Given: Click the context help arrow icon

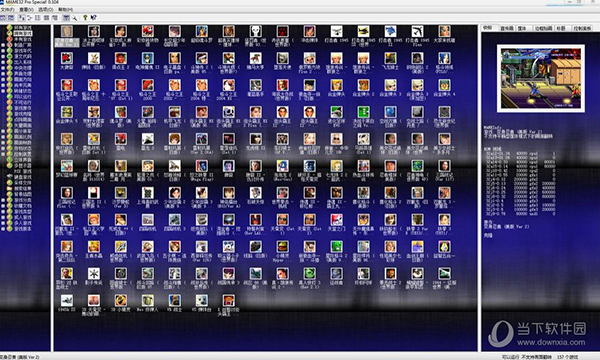Looking at the screenshot, I should coord(94,18).
